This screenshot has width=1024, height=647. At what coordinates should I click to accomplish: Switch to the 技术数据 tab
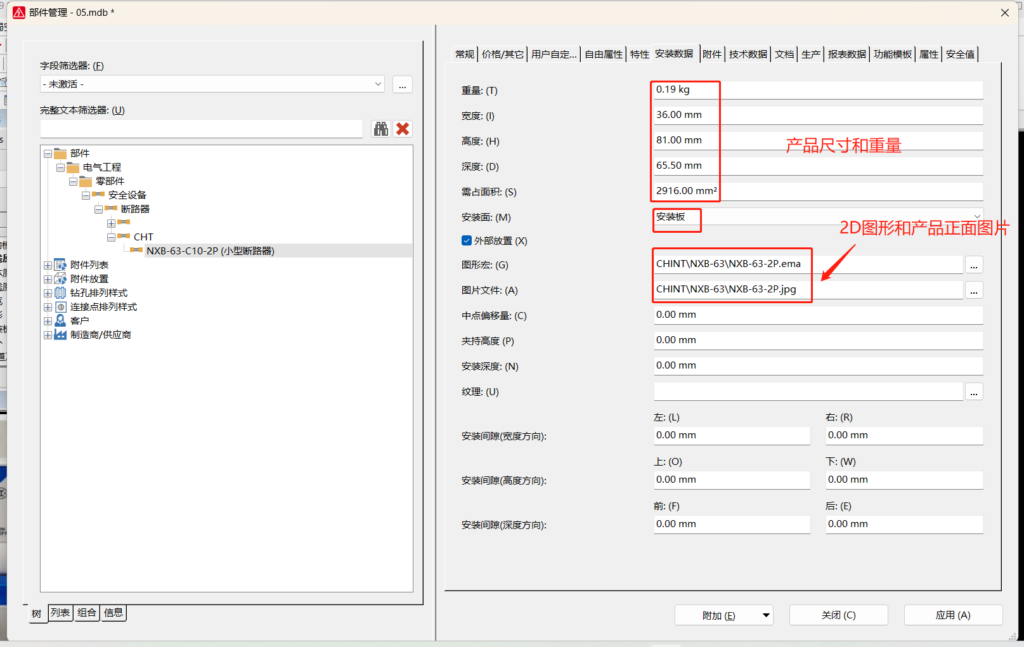748,54
